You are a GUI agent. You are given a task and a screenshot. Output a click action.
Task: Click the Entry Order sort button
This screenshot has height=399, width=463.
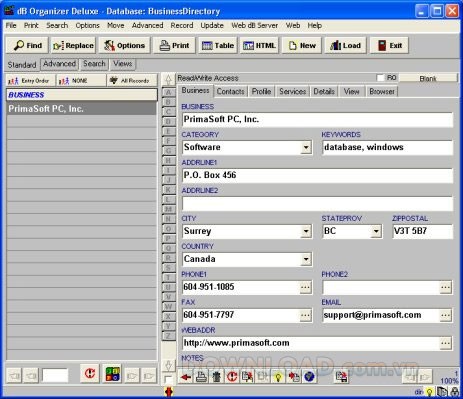pos(30,81)
